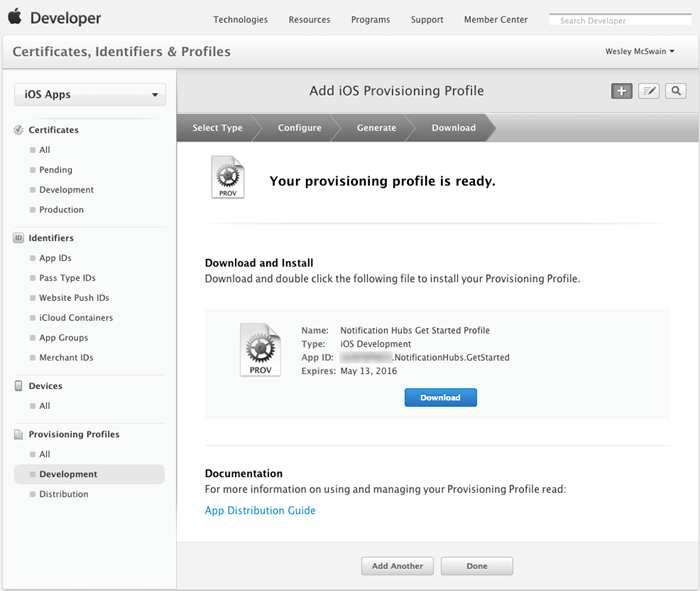Viewport: 700px width, 591px height.
Task: Click the edit profile pencil icon
Action: coord(649,91)
